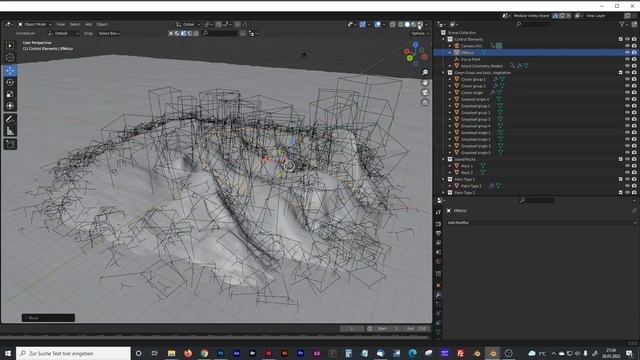Open outliner filter dropdown
This screenshot has height=360, width=640.
click(x=623, y=24)
